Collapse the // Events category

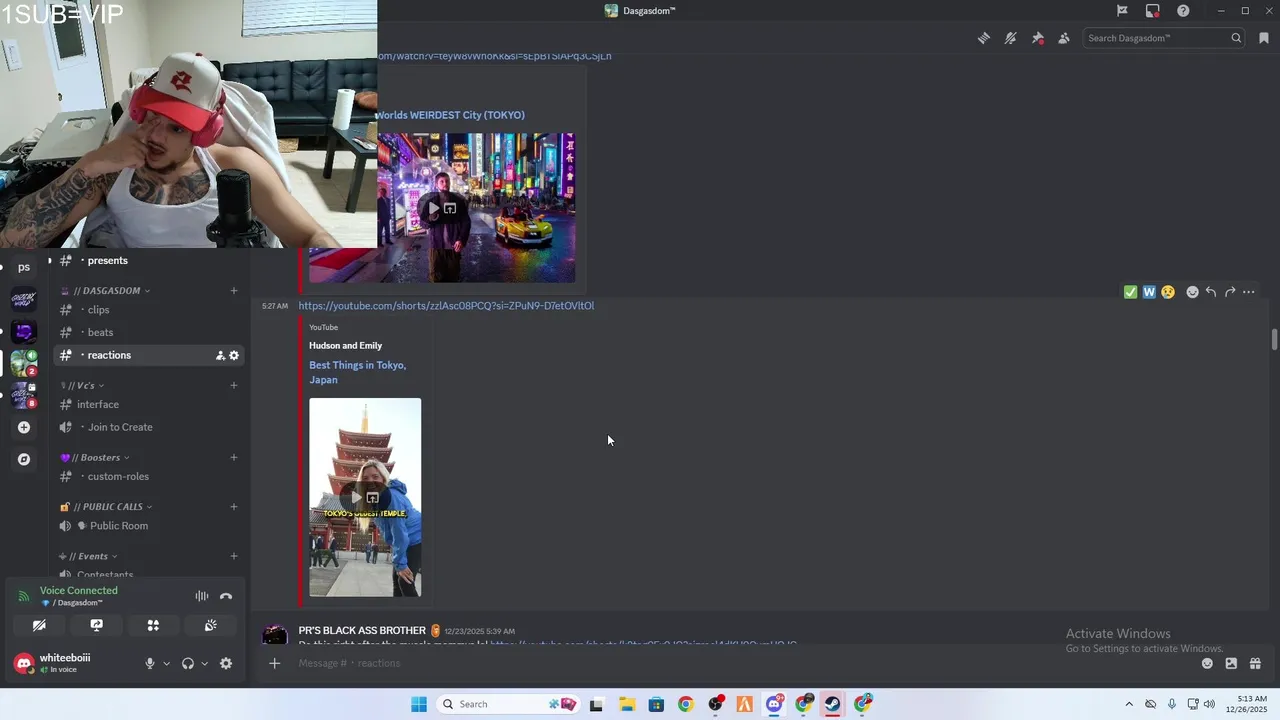pyautogui.click(x=88, y=556)
